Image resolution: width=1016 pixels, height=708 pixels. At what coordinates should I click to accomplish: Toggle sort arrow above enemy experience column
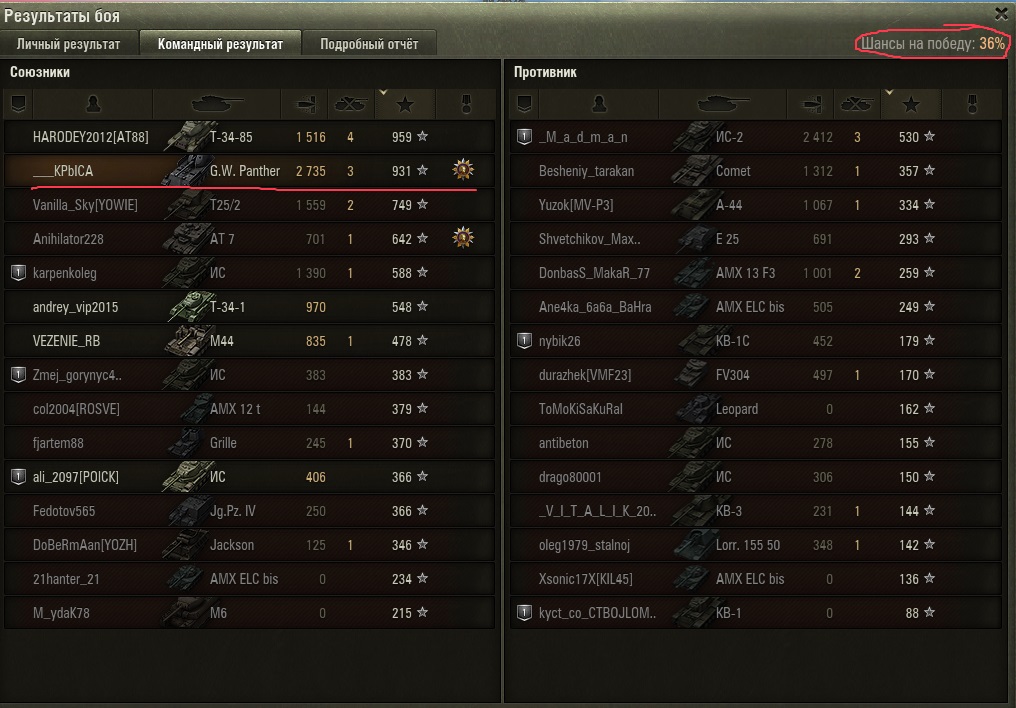click(890, 93)
